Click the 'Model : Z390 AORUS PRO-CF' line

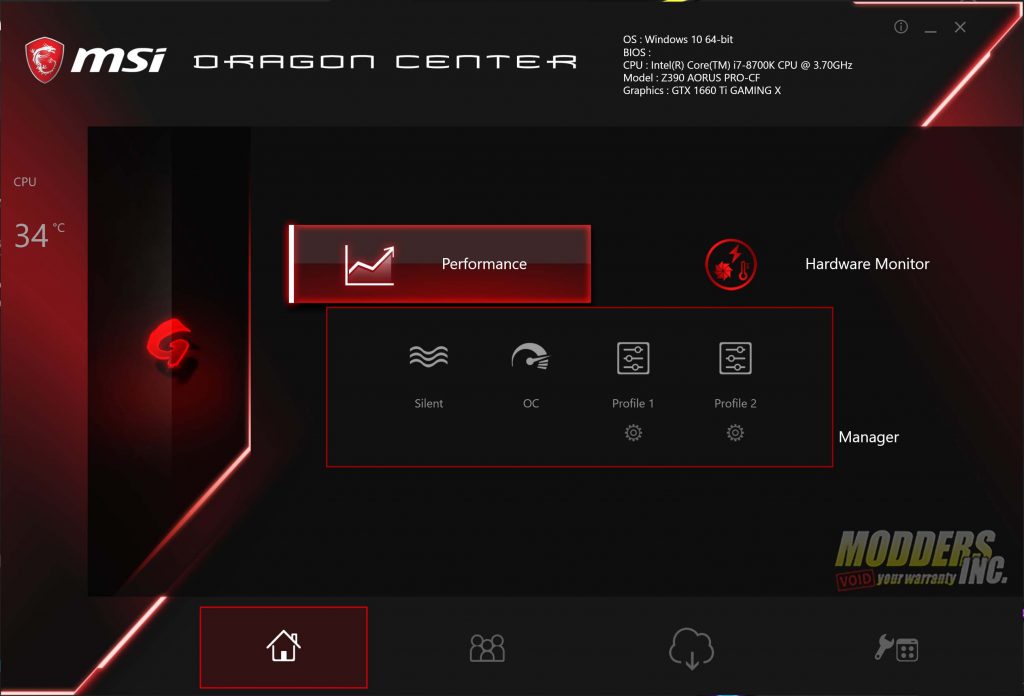691,78
